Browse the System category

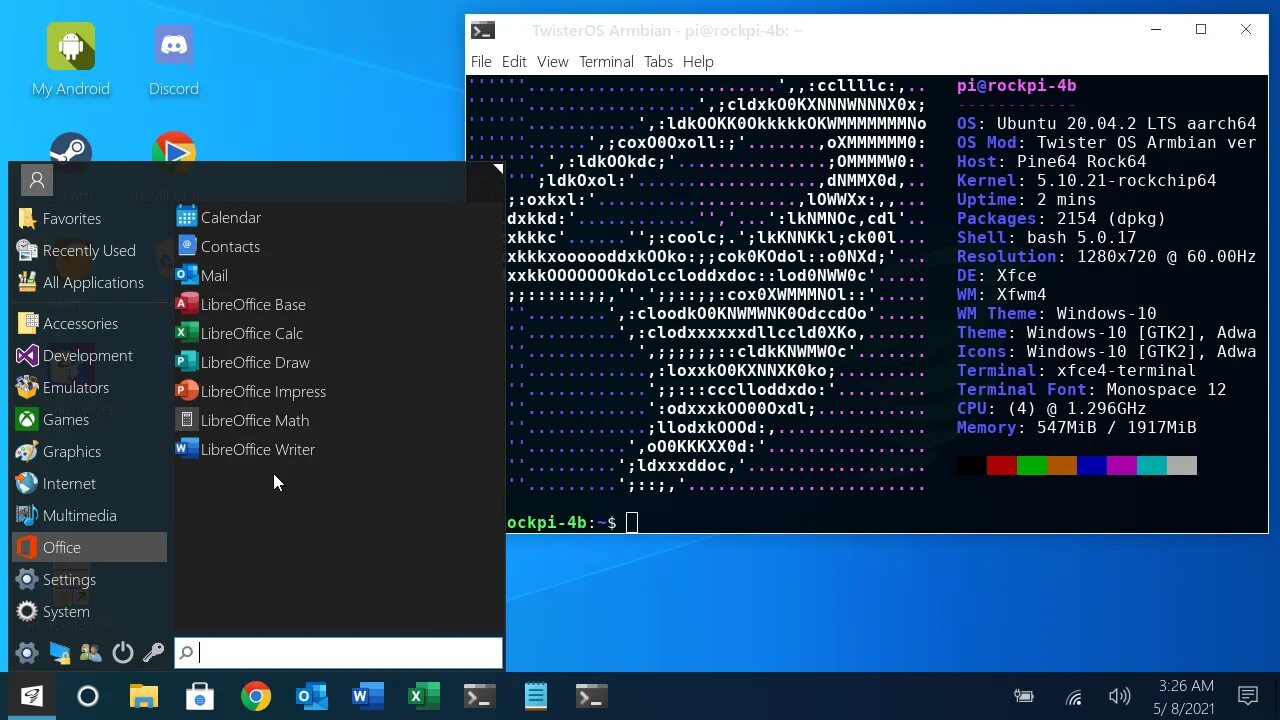click(x=89, y=611)
